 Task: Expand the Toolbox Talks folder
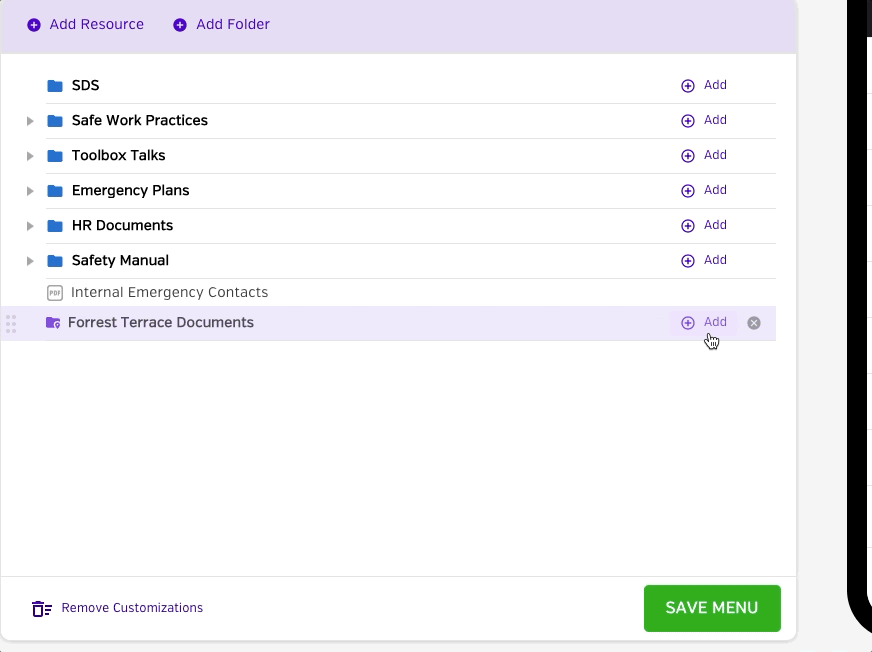coord(30,156)
